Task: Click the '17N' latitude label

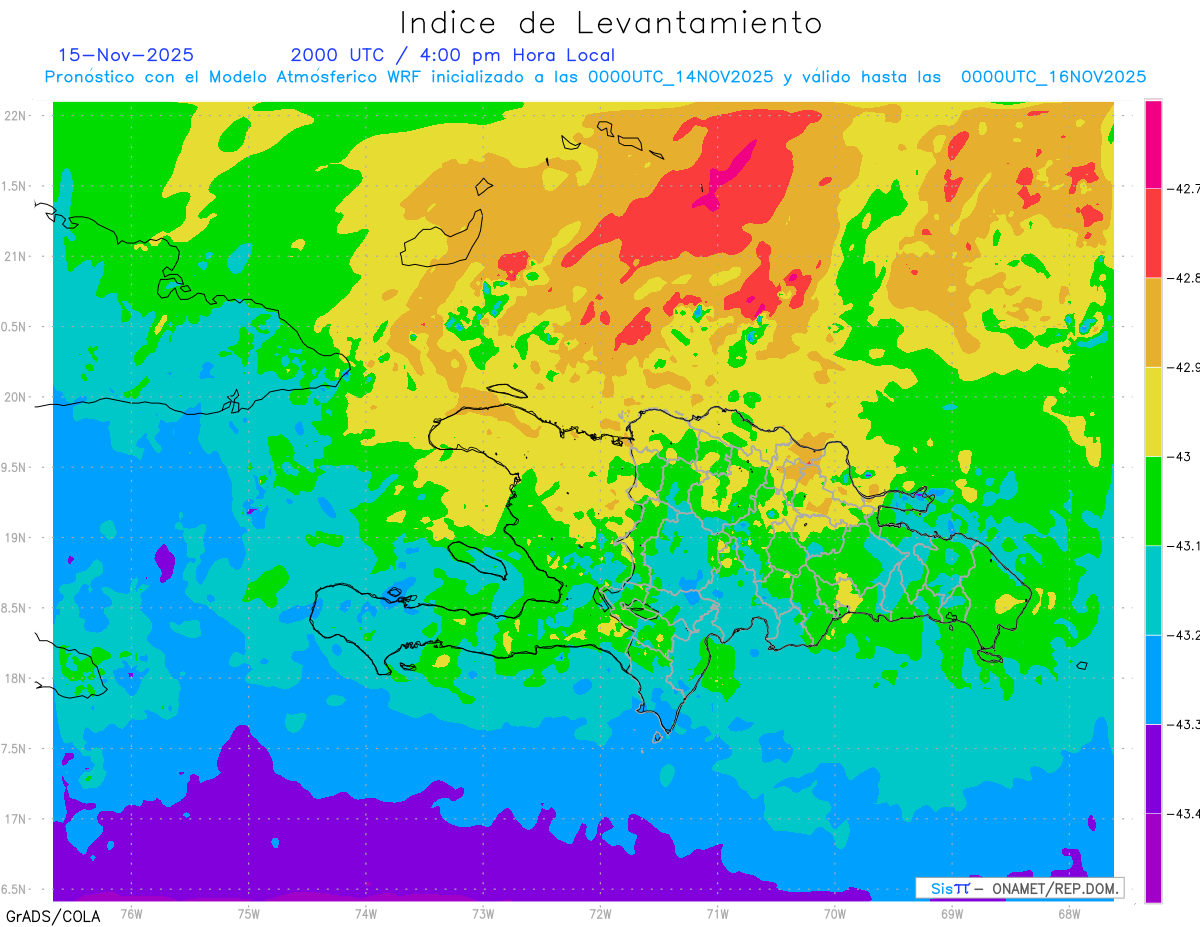Action: pos(15,819)
